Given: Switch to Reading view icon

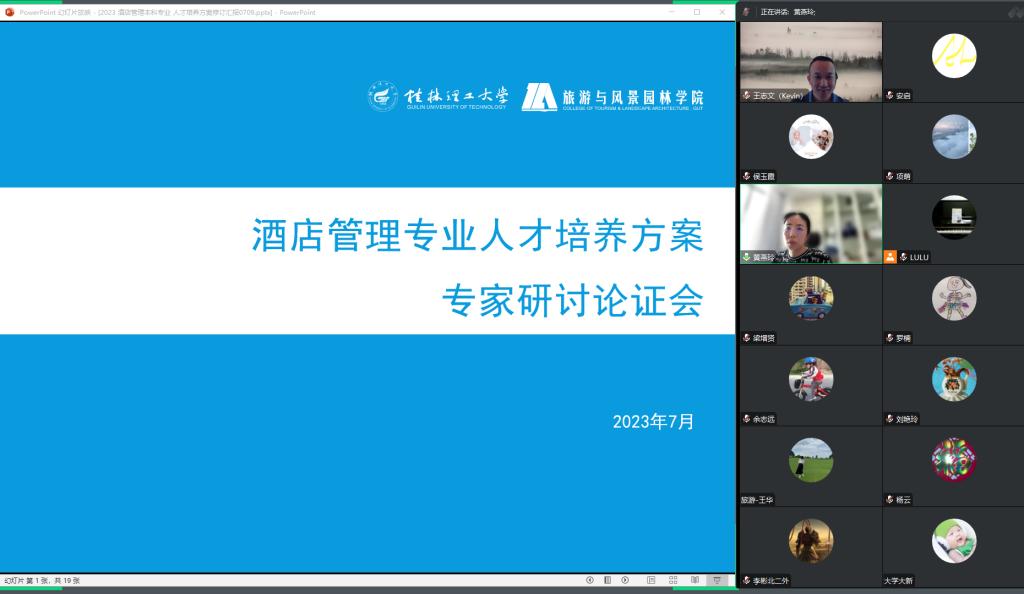Looking at the screenshot, I should pyautogui.click(x=695, y=580).
